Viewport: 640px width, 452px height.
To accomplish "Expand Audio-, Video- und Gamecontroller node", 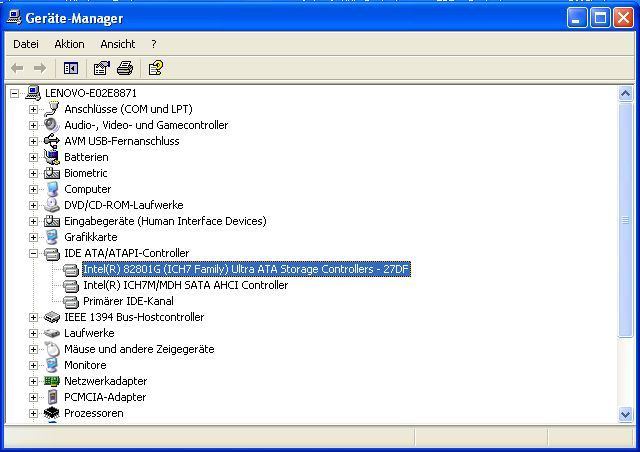I will (x=33, y=125).
